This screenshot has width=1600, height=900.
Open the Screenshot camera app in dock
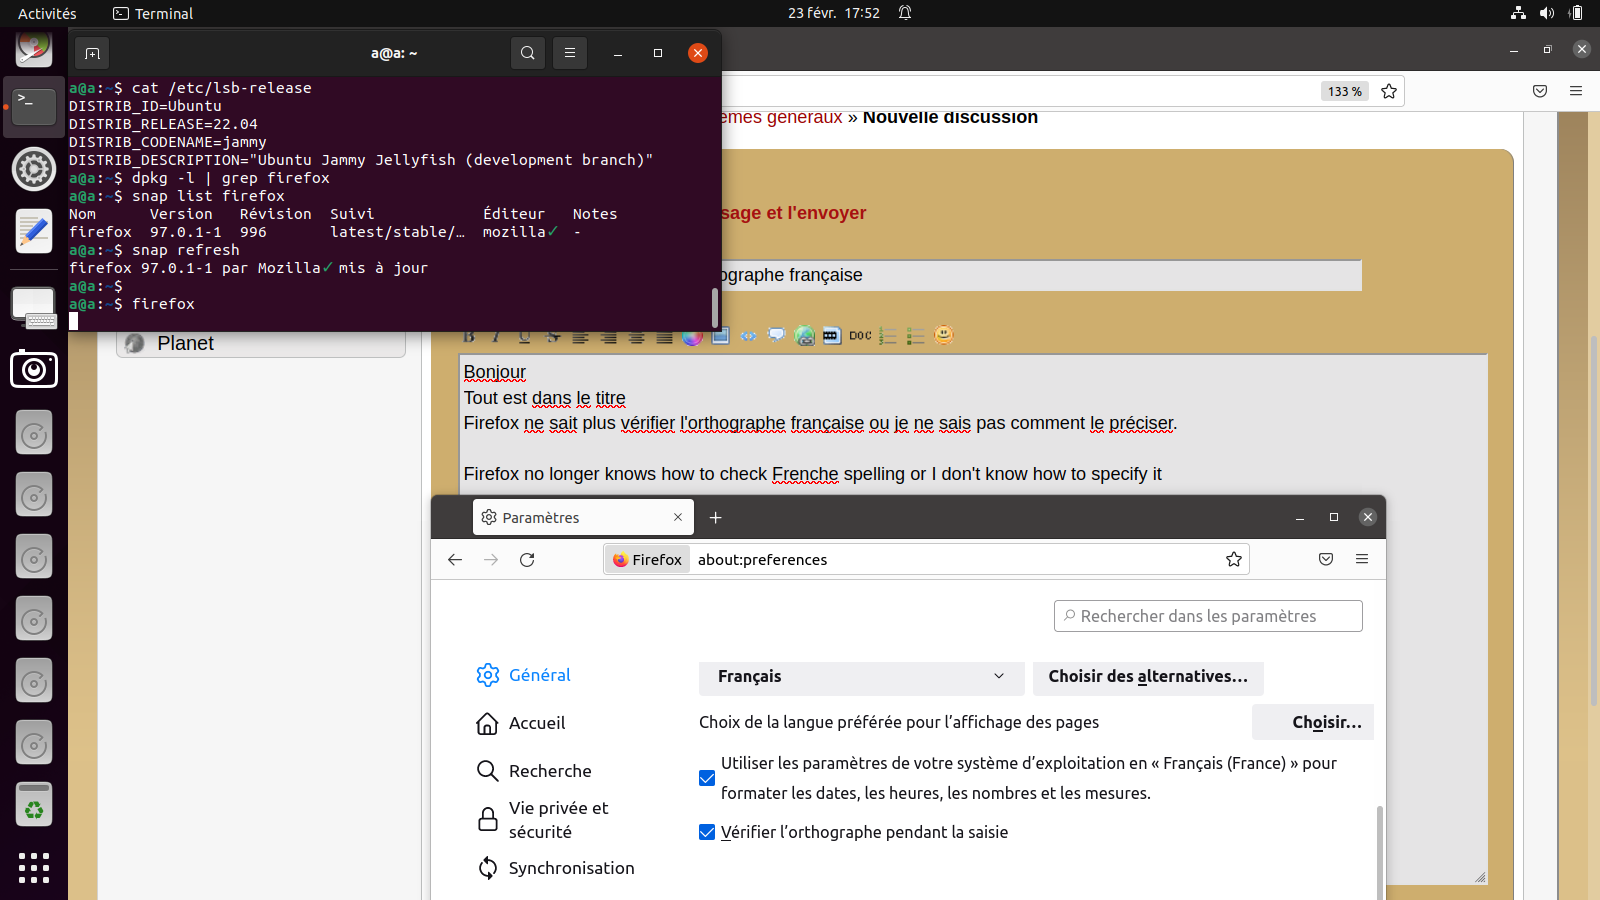click(34, 370)
